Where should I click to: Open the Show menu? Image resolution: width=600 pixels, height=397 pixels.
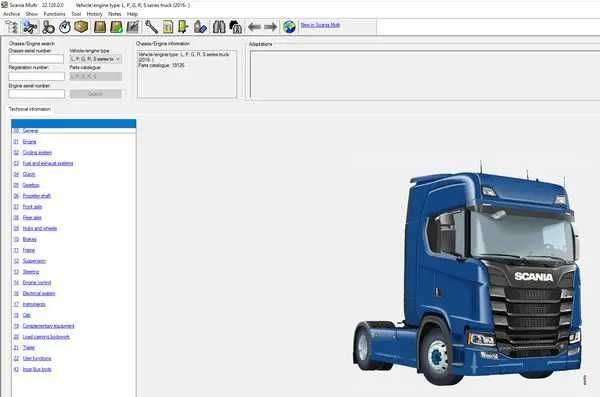[x=31, y=14]
